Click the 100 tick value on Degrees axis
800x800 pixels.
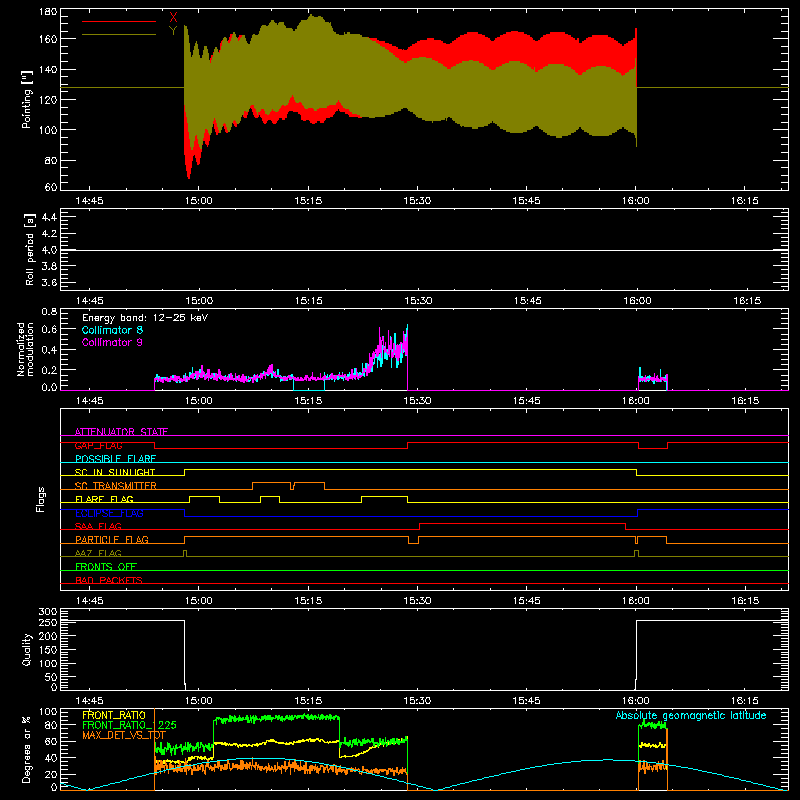point(48,712)
